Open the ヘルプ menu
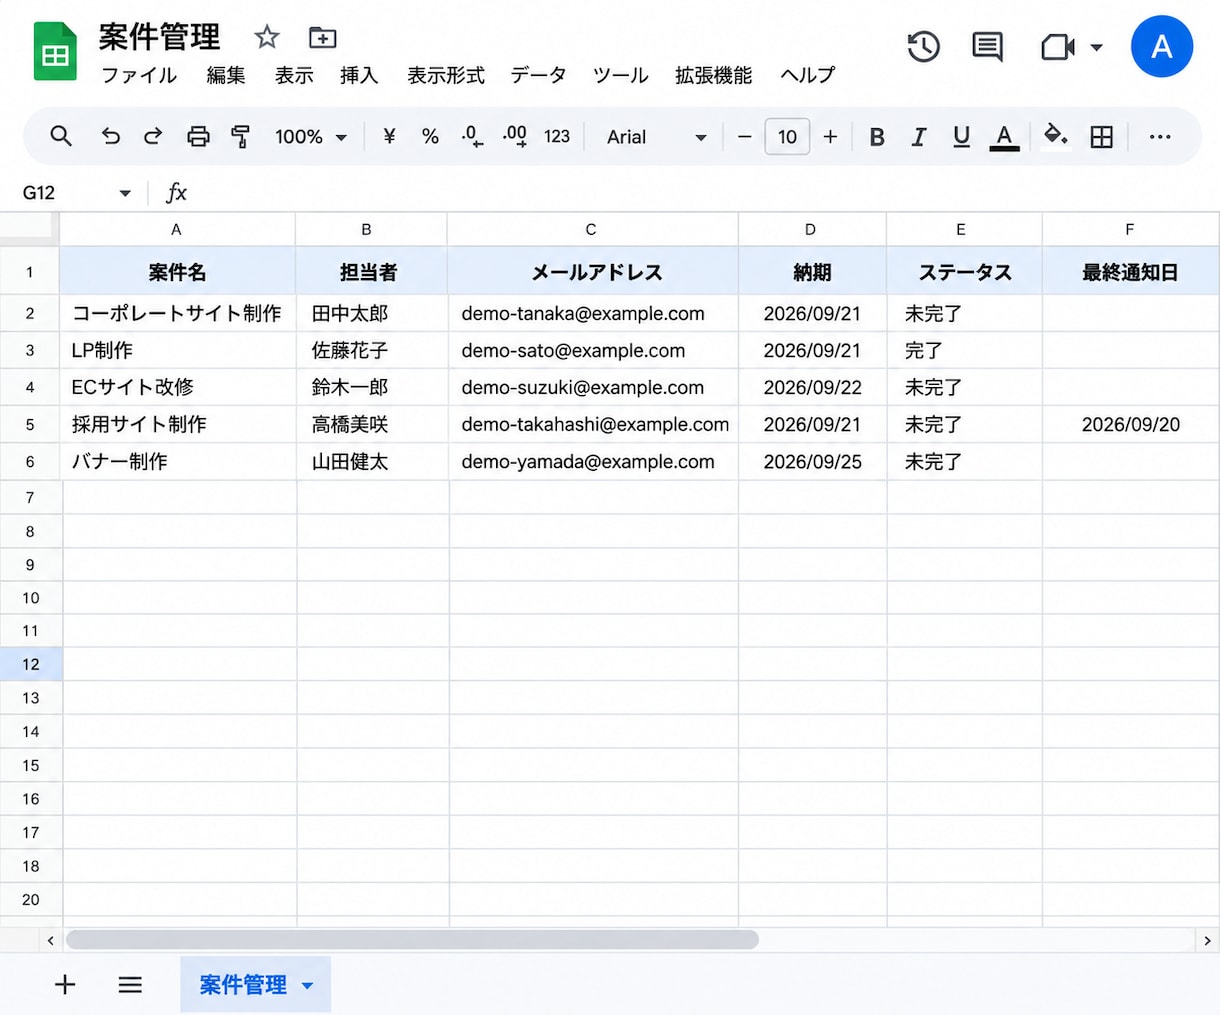The image size is (1220, 1015). pyautogui.click(x=807, y=75)
